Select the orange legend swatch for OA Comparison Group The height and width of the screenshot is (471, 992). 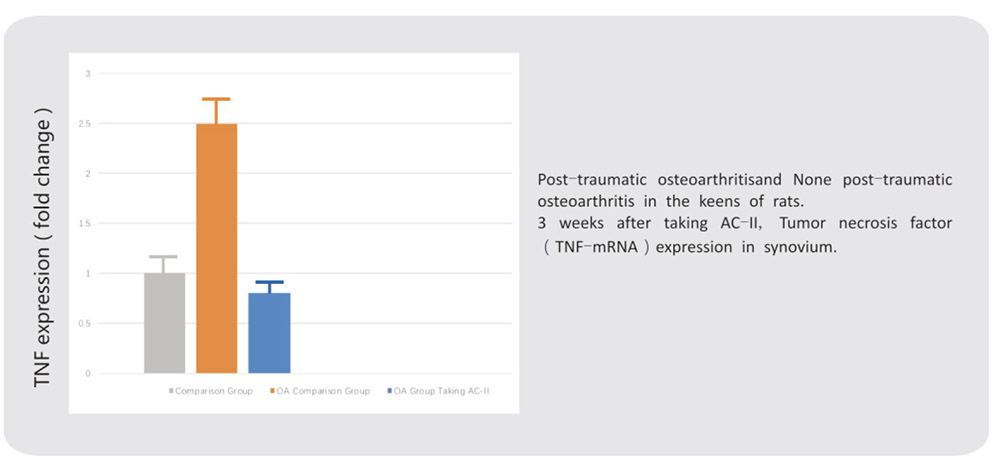pos(272,391)
